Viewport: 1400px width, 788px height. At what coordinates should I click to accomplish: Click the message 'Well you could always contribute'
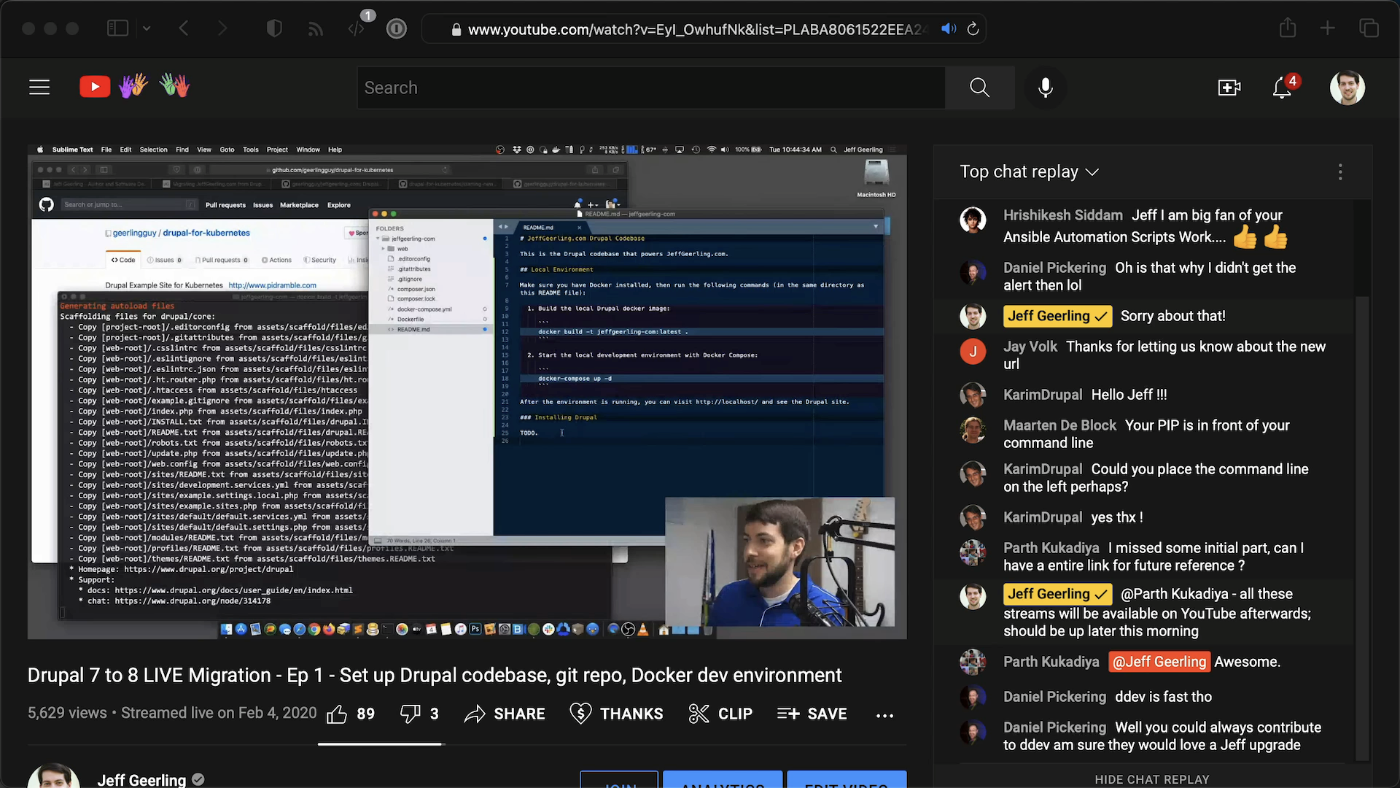[1162, 736]
